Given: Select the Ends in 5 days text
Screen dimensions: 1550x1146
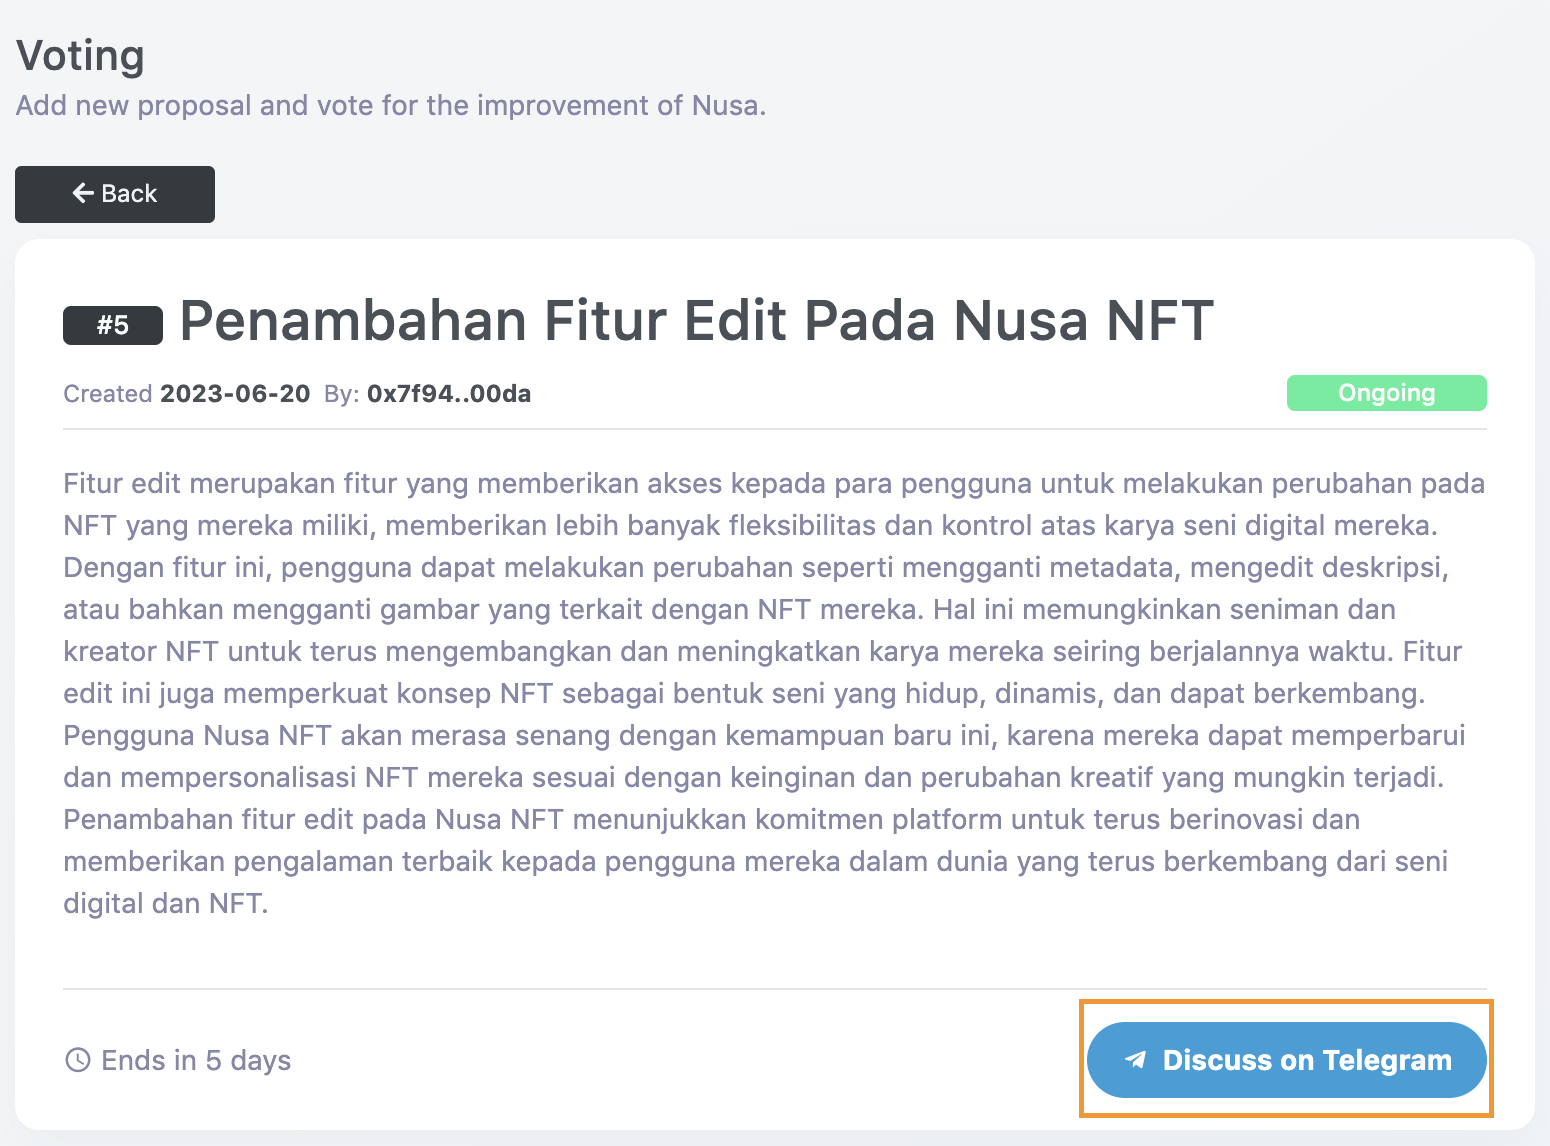Looking at the screenshot, I should tap(196, 1060).
